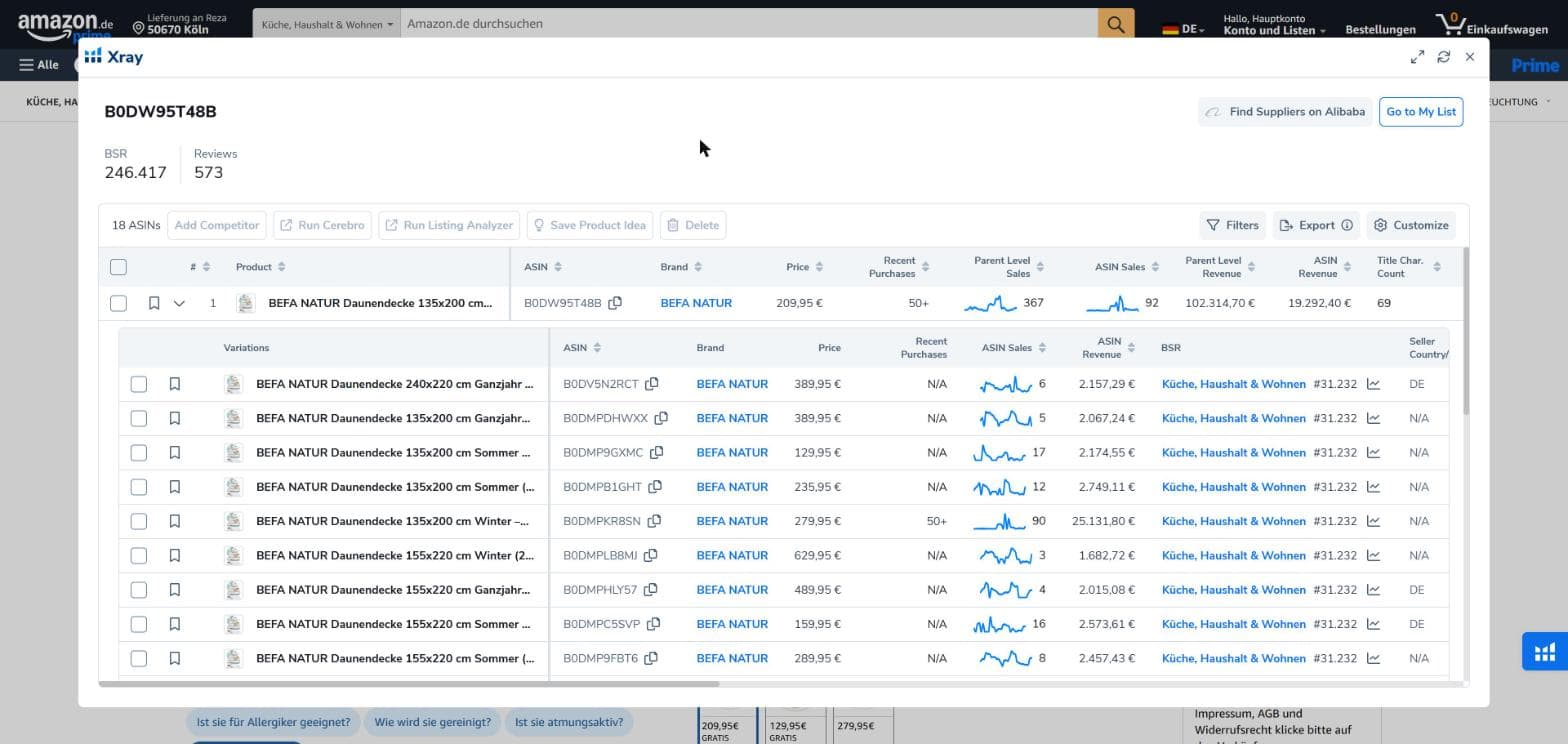Screen dimensions: 1568x744
Task: Bookmark the parent product row 1
Action: pos(154,303)
